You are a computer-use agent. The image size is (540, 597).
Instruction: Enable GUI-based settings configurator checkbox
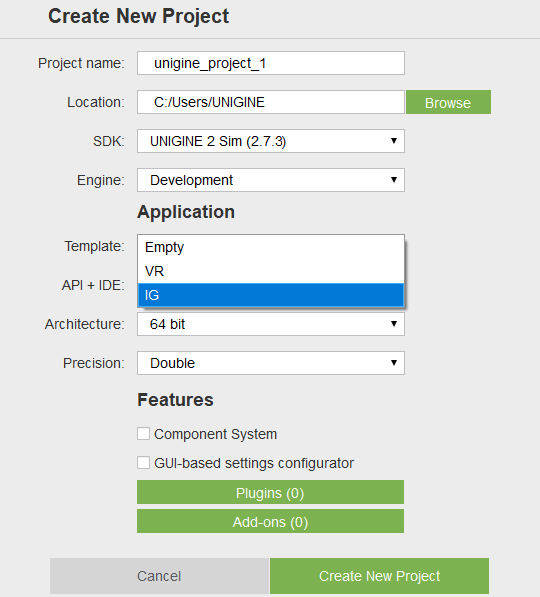[143, 463]
